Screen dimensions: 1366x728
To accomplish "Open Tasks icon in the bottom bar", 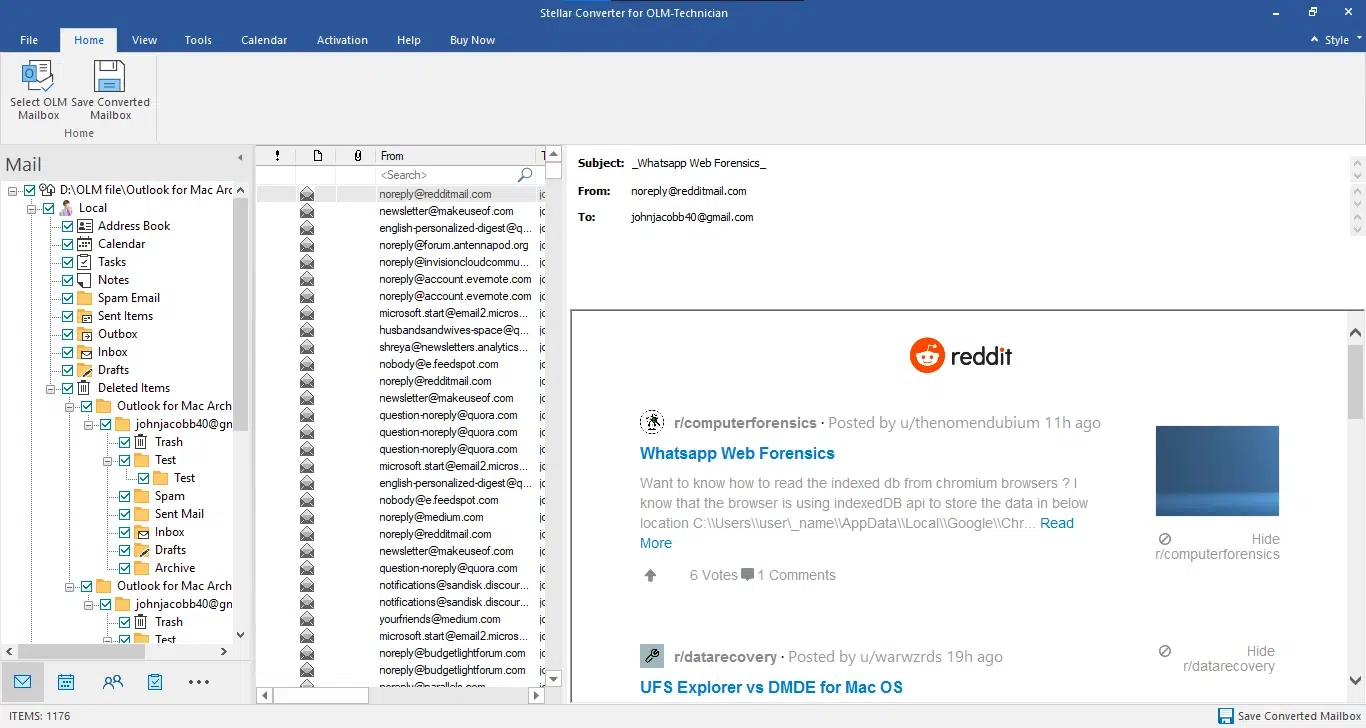I will [155, 682].
